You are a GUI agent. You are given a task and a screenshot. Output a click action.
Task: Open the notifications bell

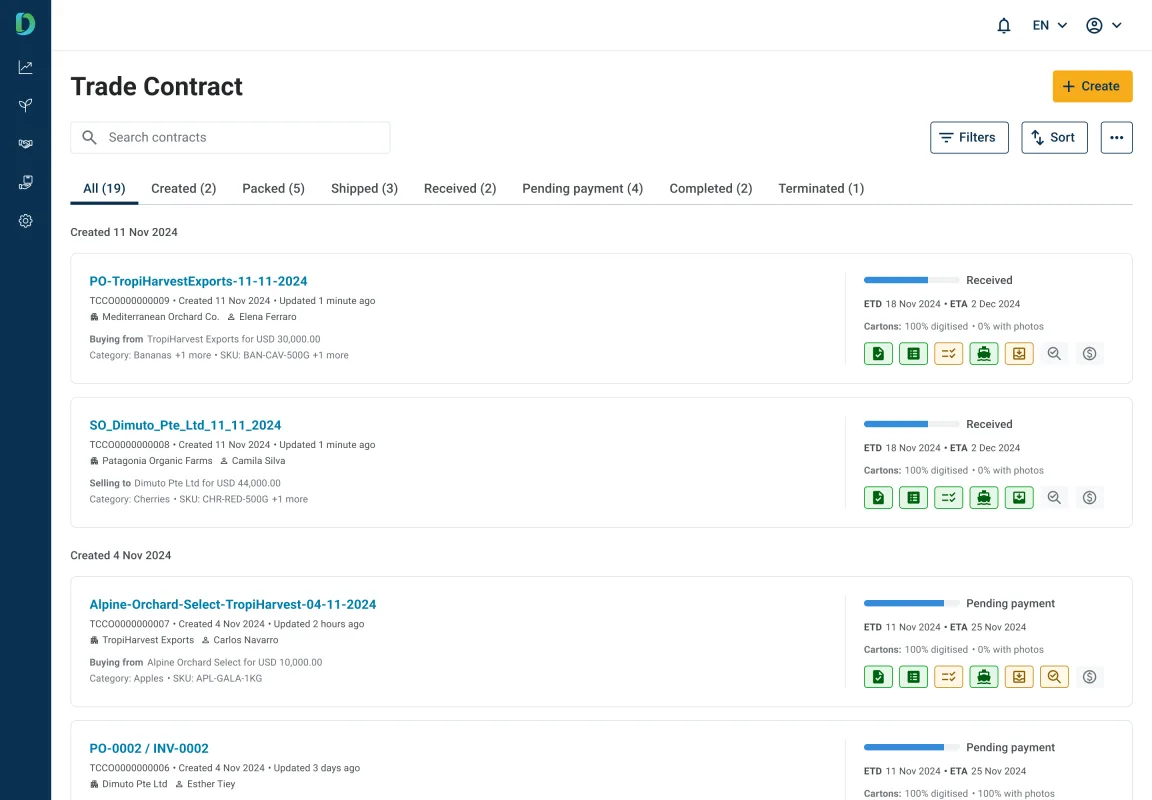(x=1004, y=26)
